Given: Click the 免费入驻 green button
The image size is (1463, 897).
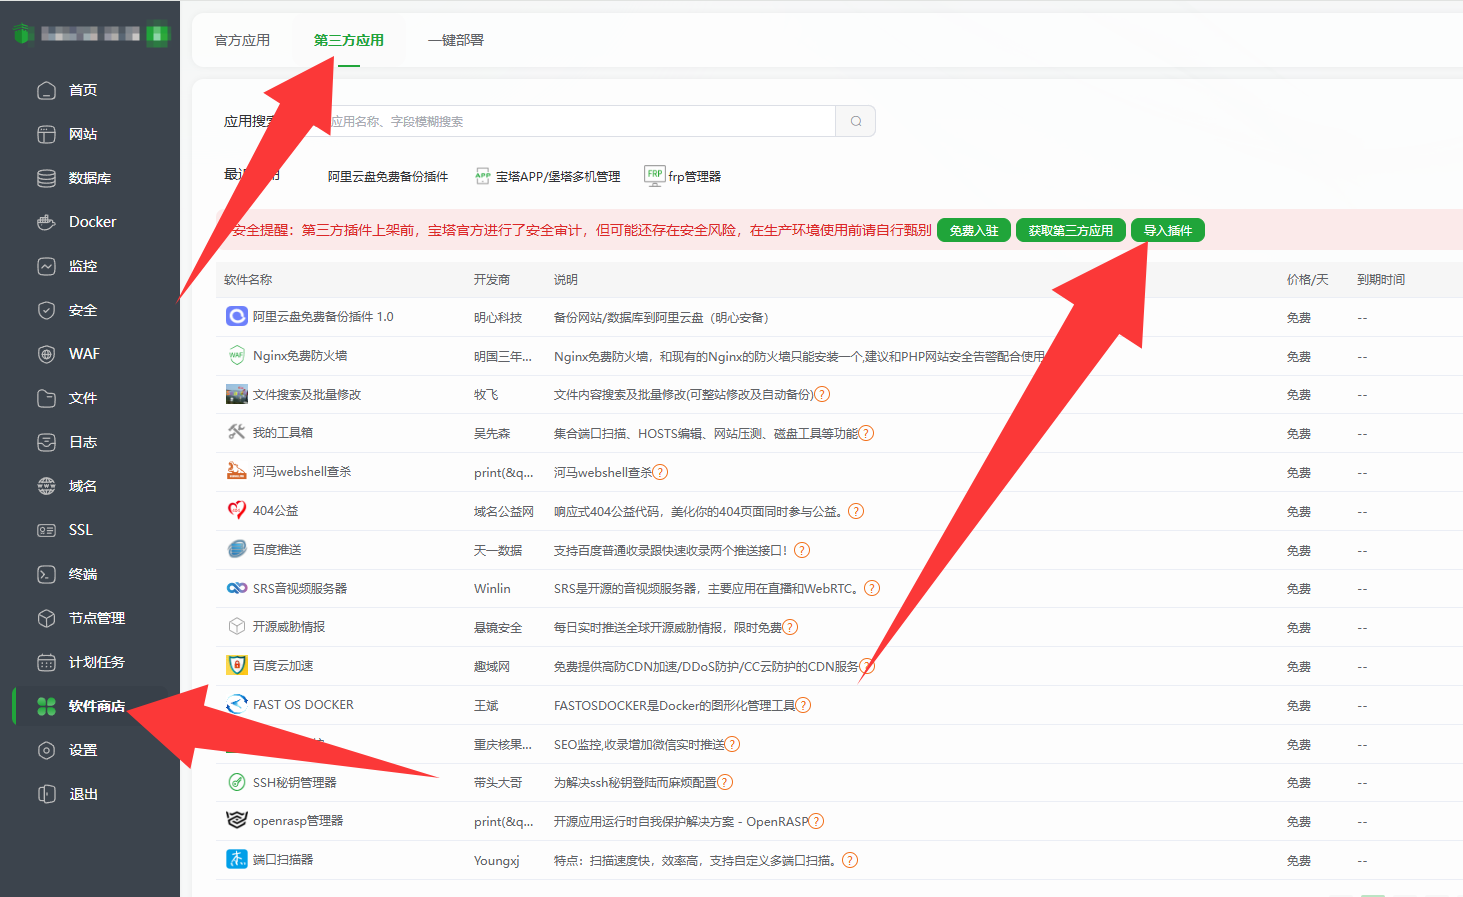Looking at the screenshot, I should [973, 230].
